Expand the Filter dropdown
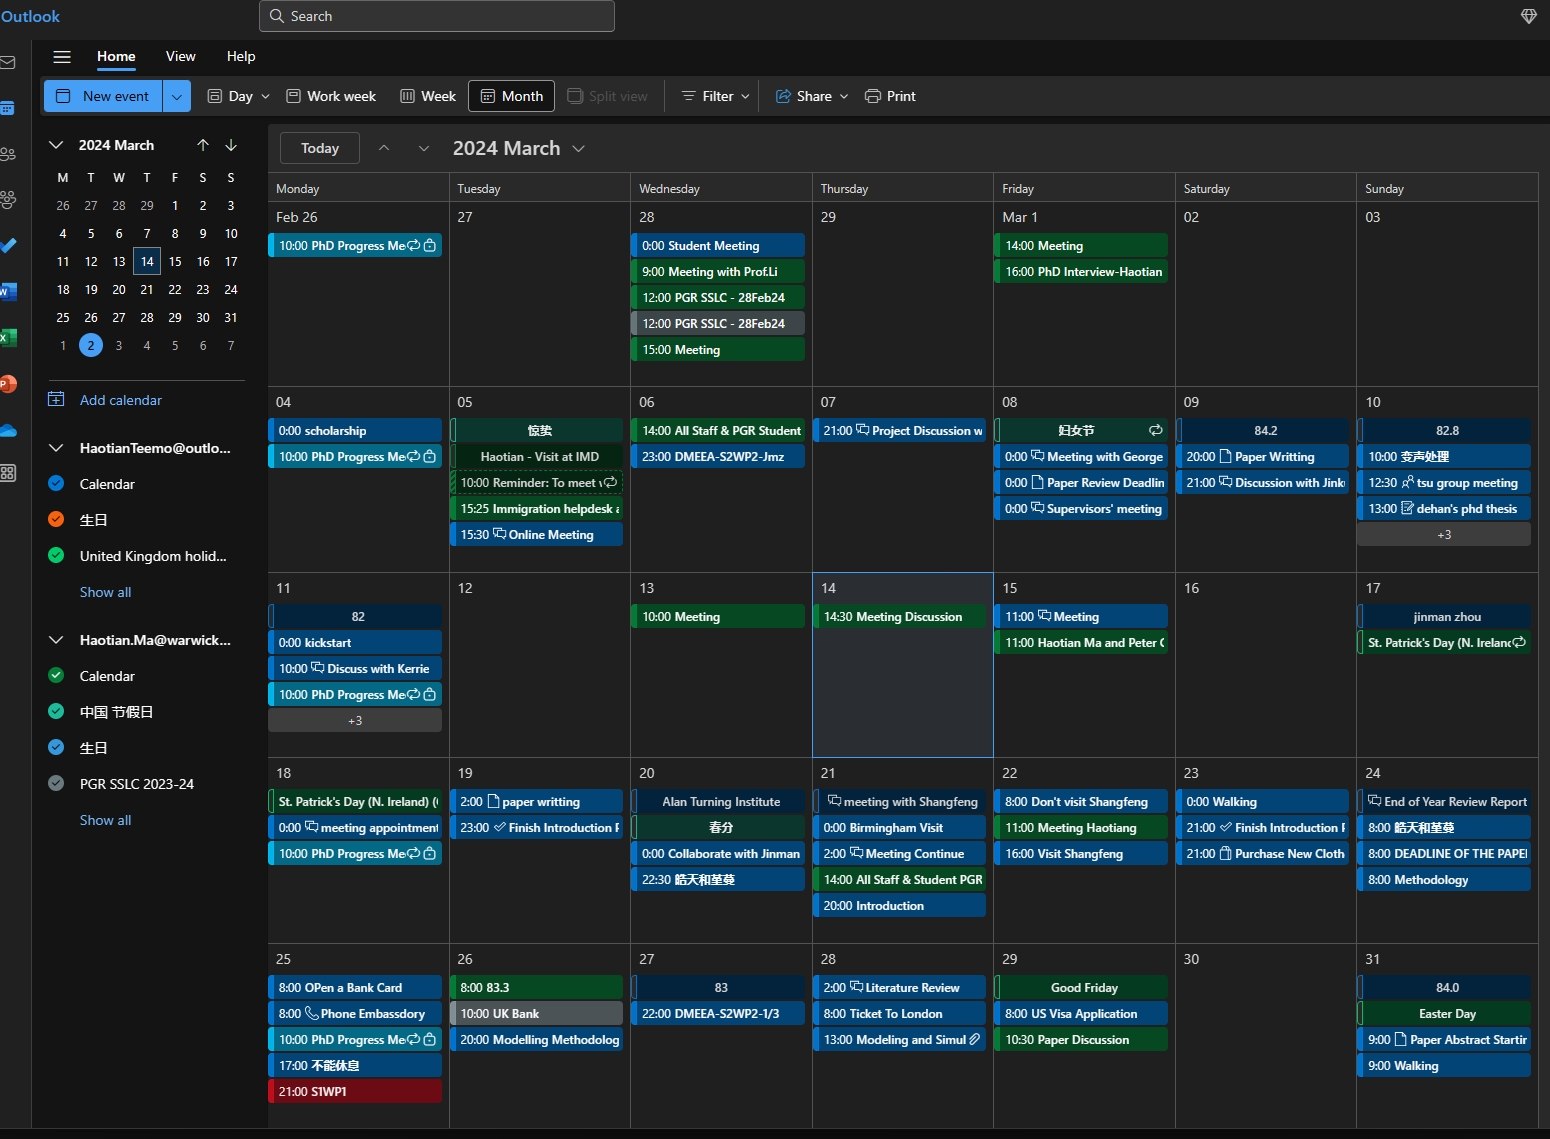Screen dimensions: 1550x1139 click(x=716, y=96)
